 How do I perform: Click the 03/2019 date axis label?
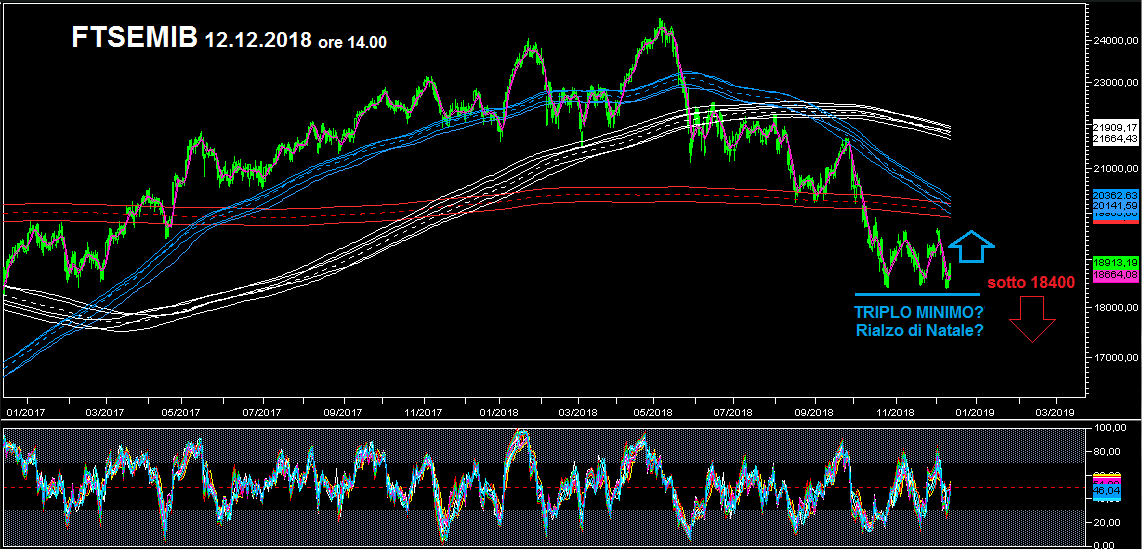click(1054, 411)
